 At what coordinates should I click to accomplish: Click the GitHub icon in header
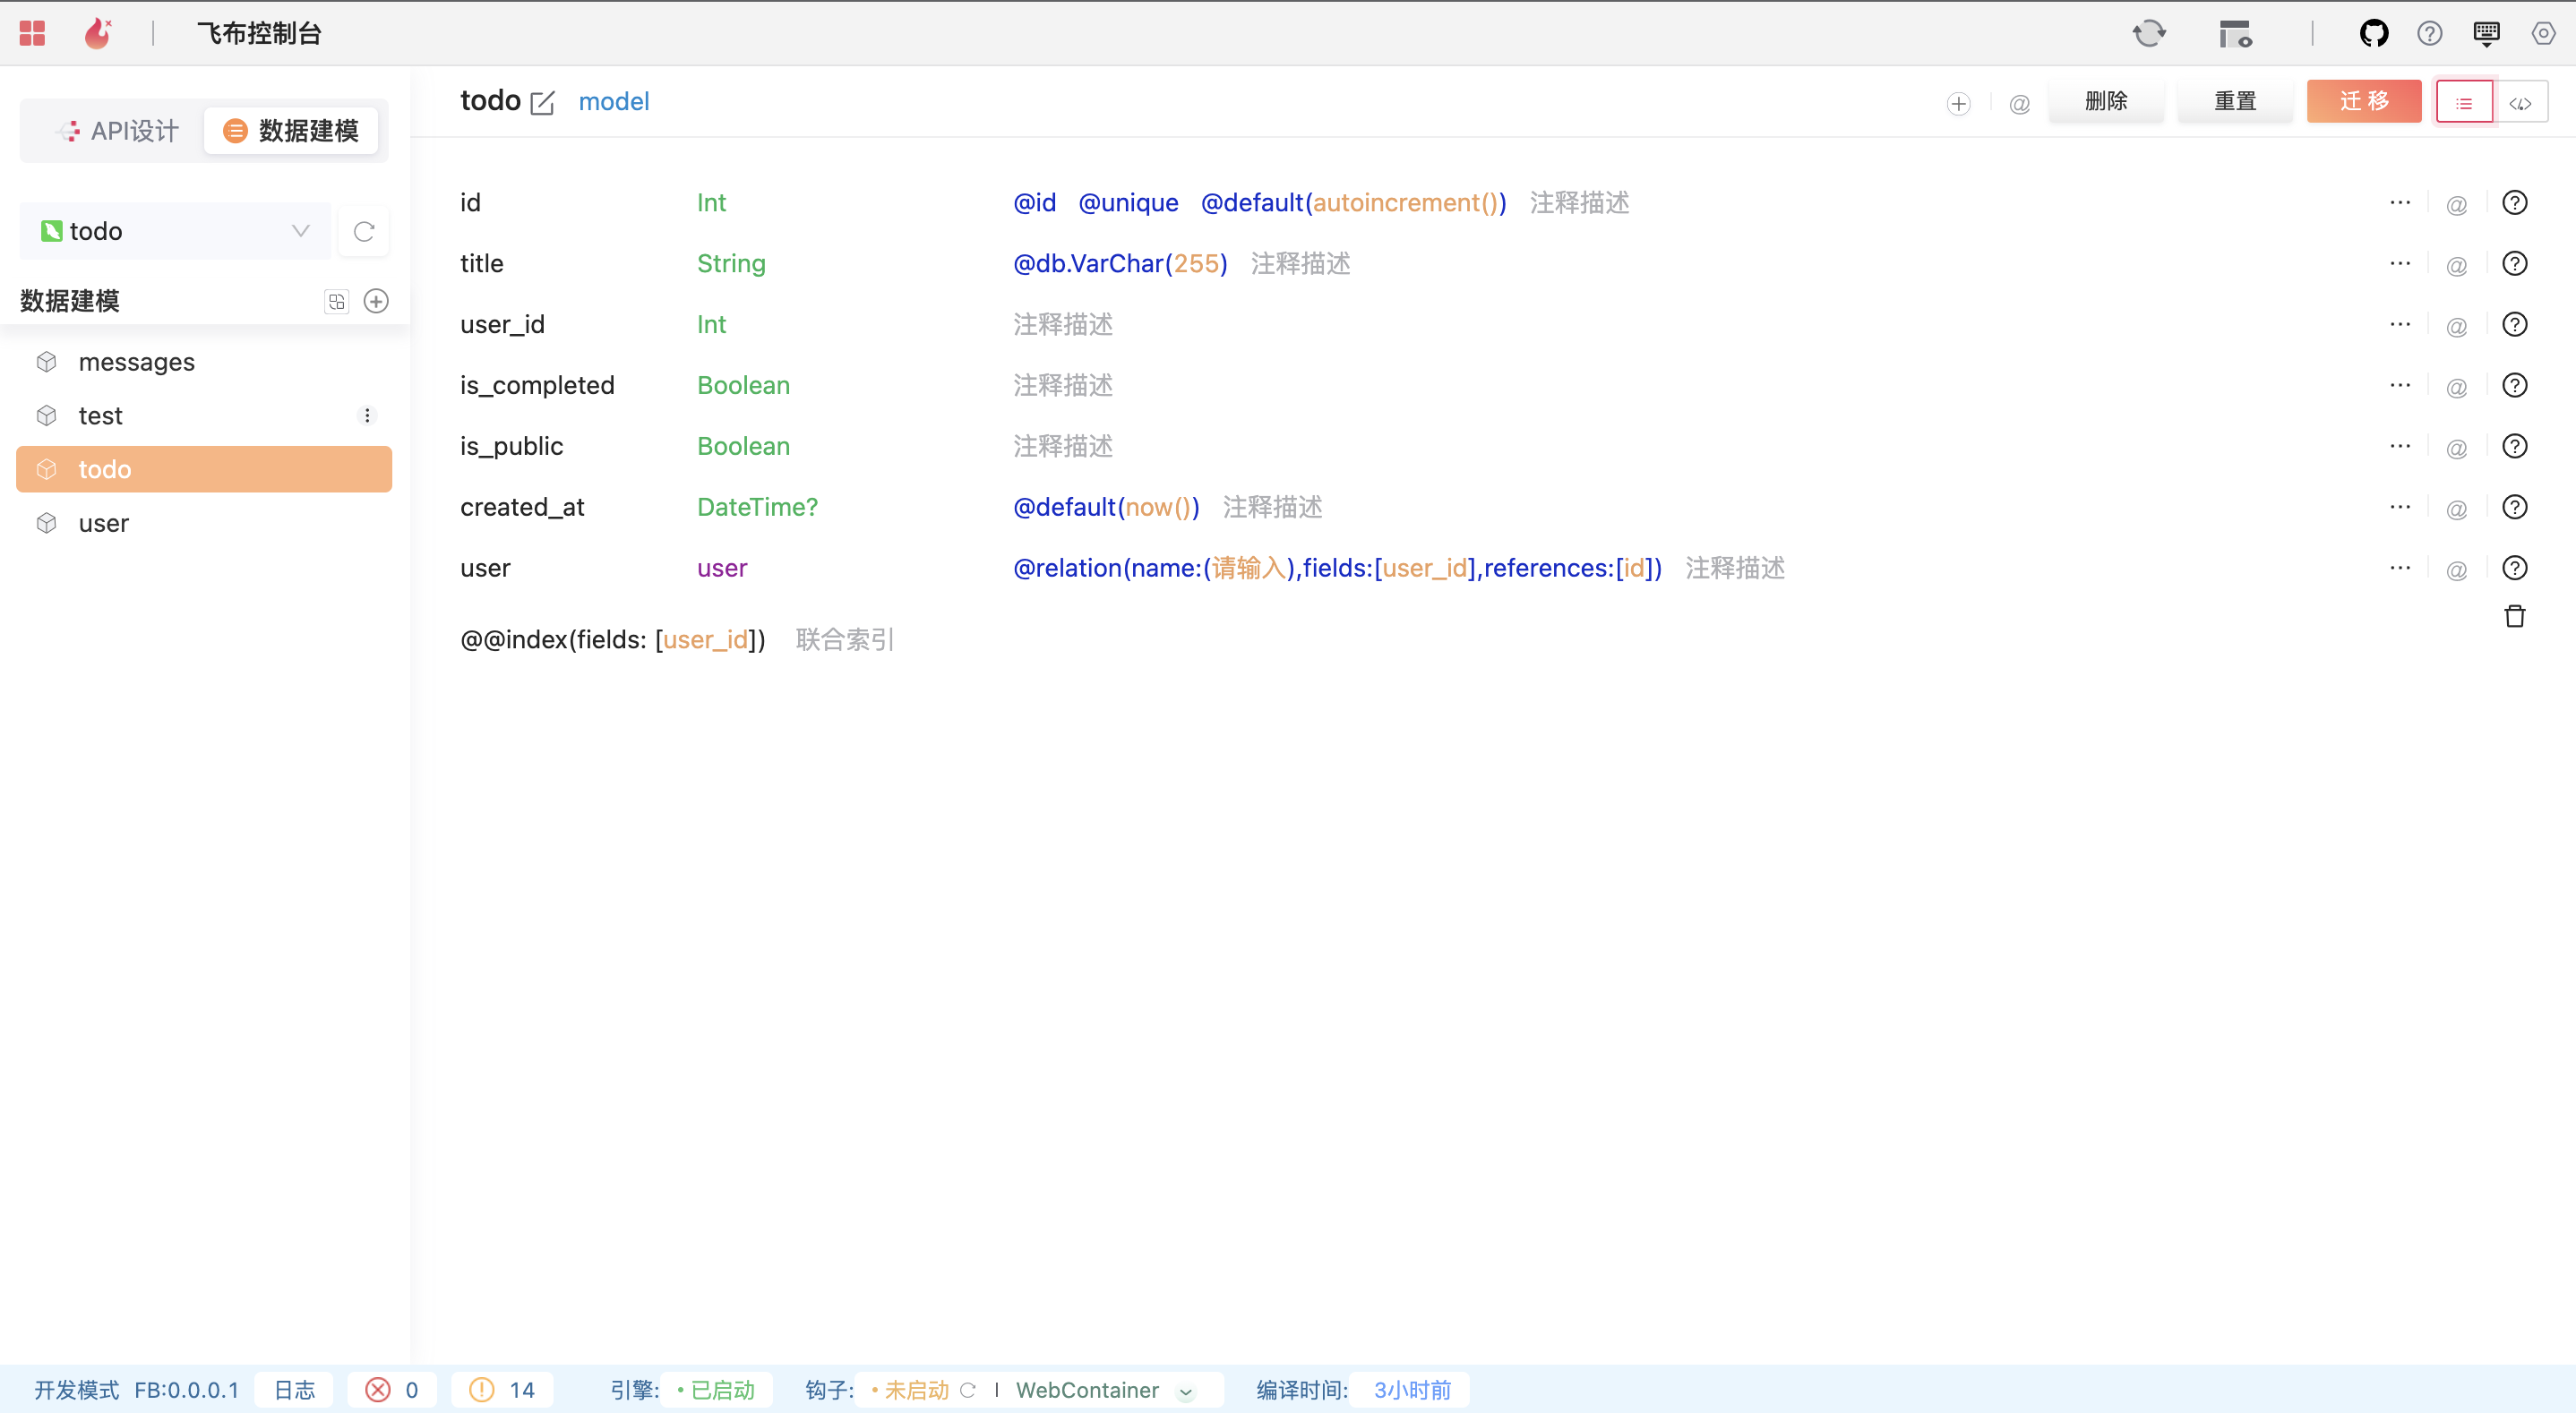[2373, 33]
